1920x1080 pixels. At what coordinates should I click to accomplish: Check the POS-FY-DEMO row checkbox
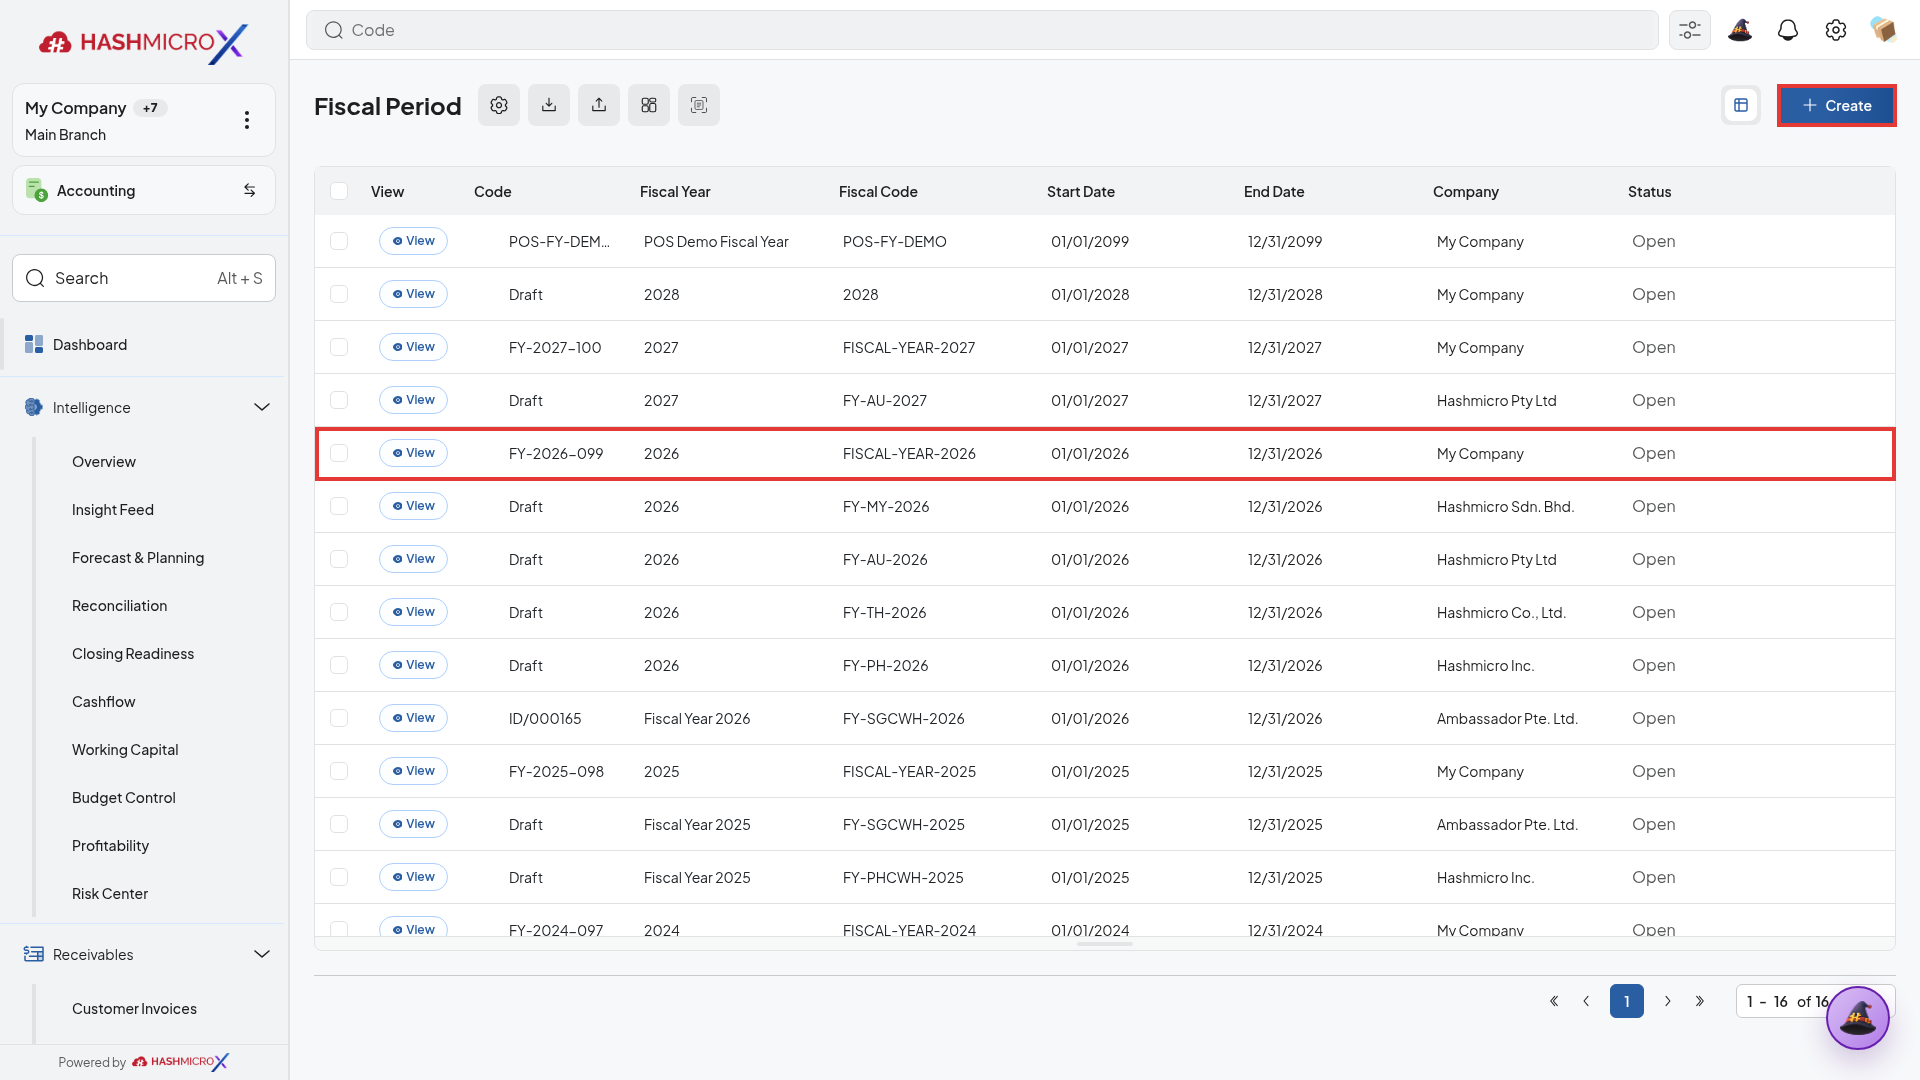coord(339,241)
